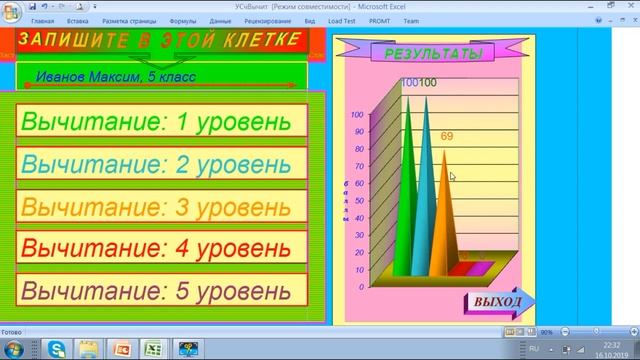Open PowerPoint from the taskbar

tap(122, 349)
